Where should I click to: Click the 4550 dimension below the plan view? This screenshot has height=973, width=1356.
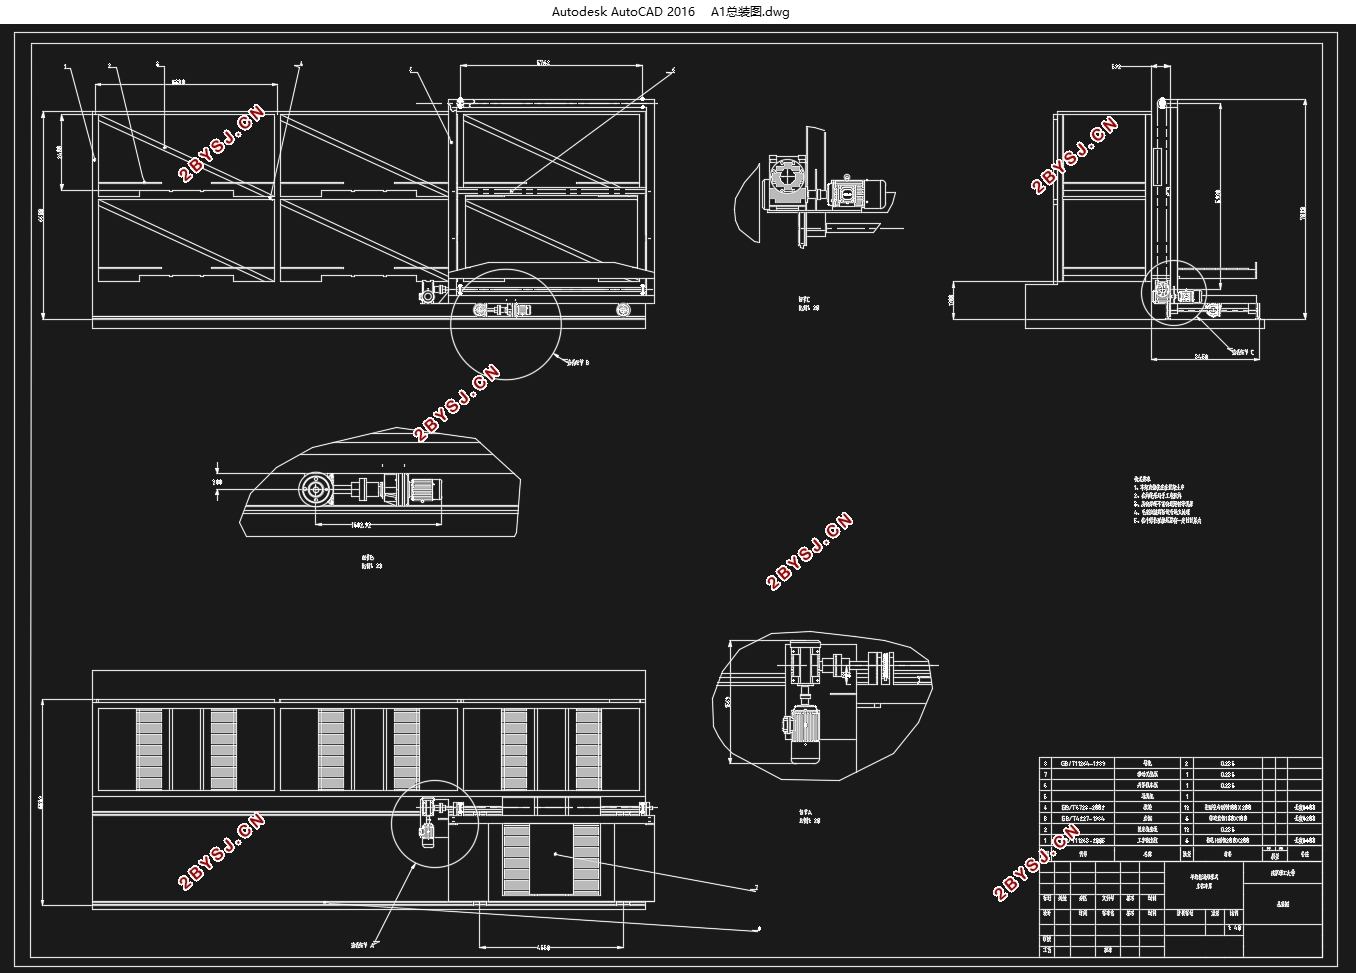tap(544, 946)
